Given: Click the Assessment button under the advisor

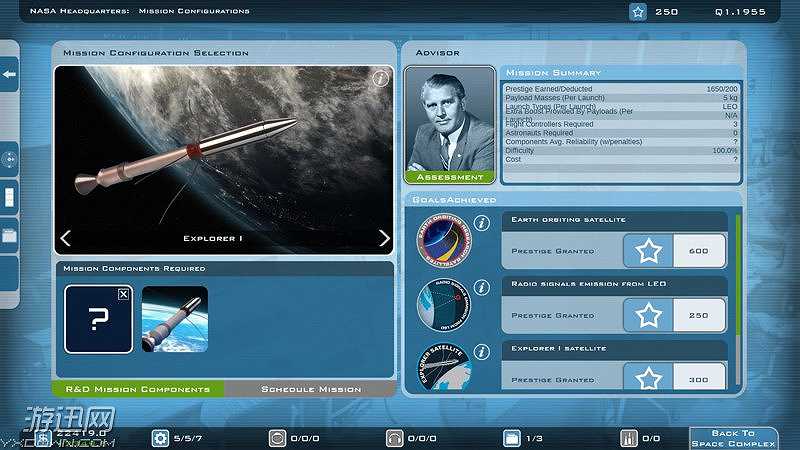Looking at the screenshot, I should (x=449, y=177).
